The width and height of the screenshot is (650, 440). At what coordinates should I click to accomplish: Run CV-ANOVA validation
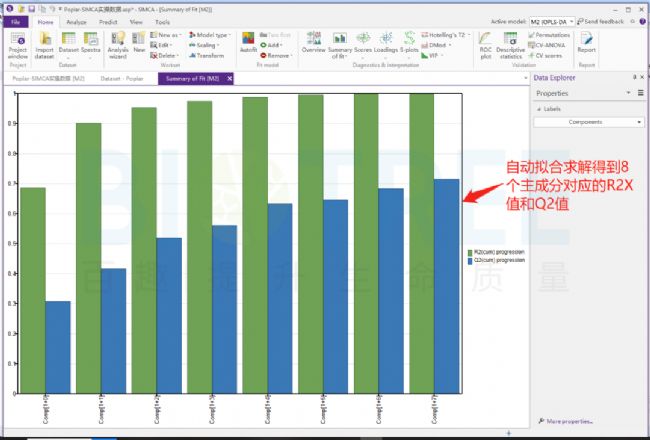[547, 45]
